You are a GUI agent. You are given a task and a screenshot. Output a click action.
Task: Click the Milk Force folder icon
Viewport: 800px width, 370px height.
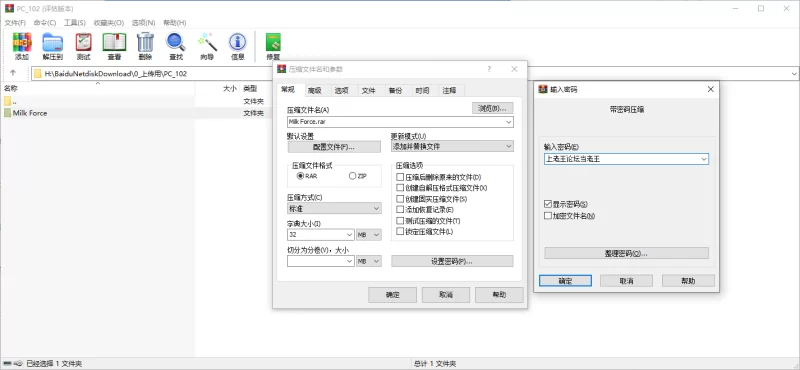[7, 113]
